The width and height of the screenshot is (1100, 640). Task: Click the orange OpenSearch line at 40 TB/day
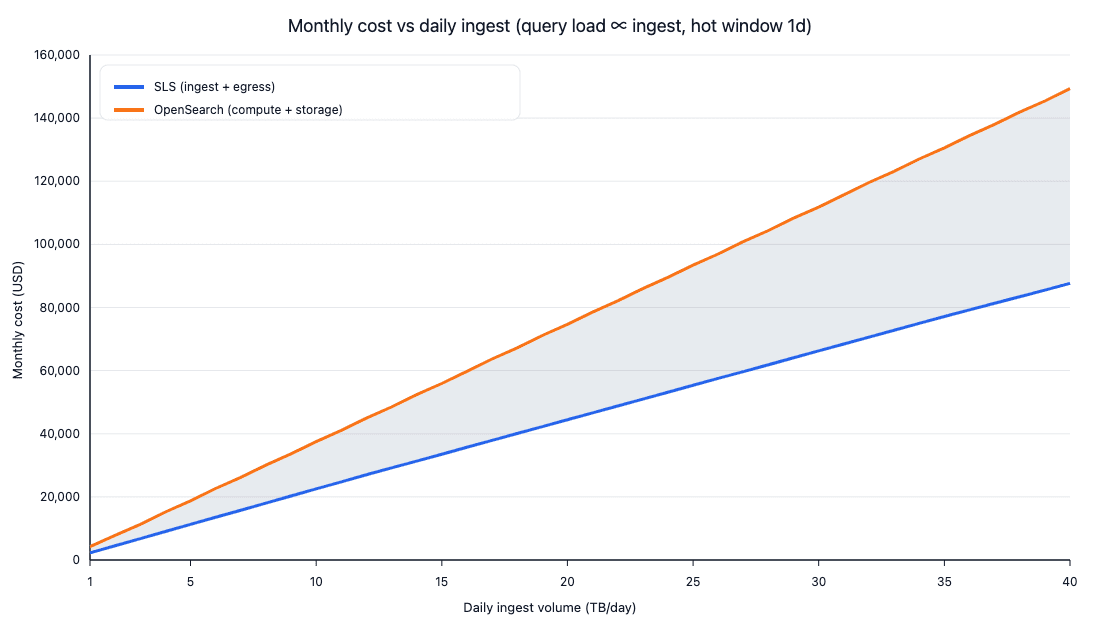point(1069,89)
